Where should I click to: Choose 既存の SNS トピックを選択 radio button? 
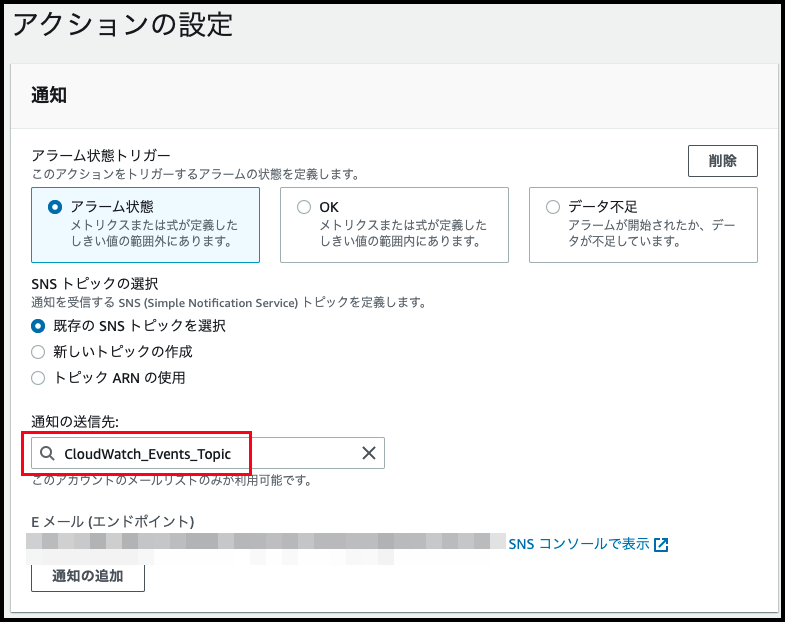[38, 326]
